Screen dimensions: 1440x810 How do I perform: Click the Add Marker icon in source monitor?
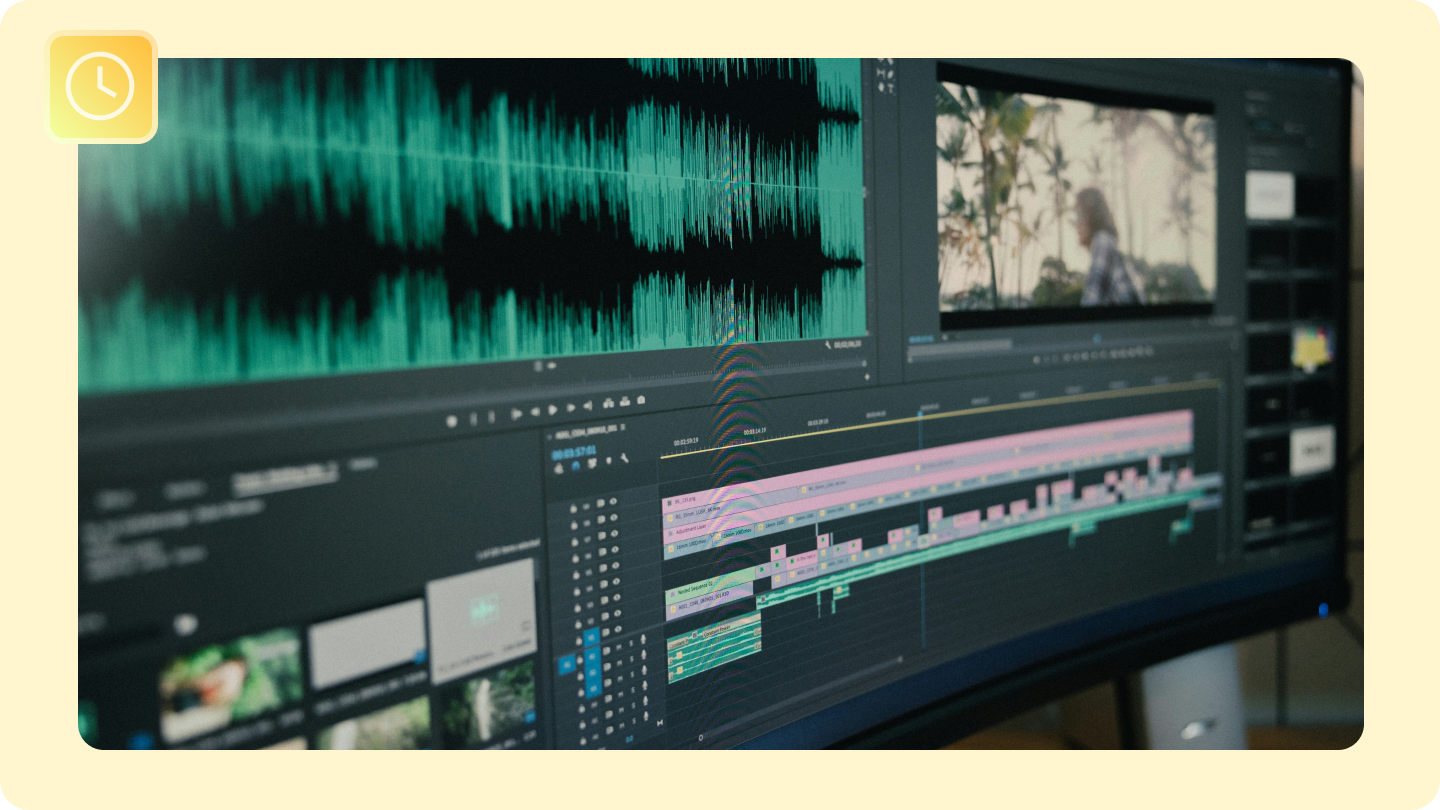point(451,421)
